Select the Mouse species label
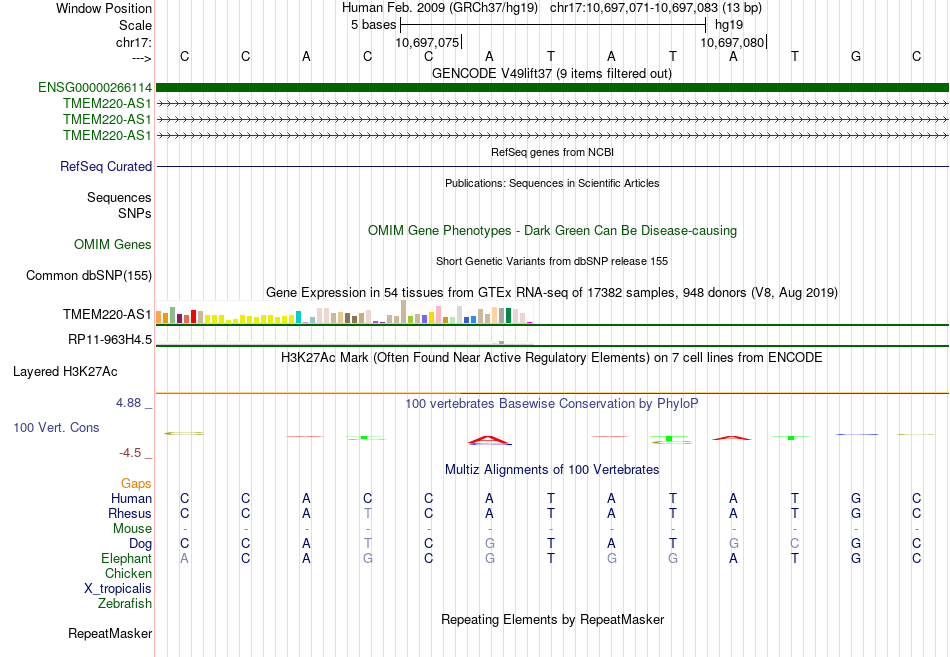The image size is (950, 657). click(132, 529)
